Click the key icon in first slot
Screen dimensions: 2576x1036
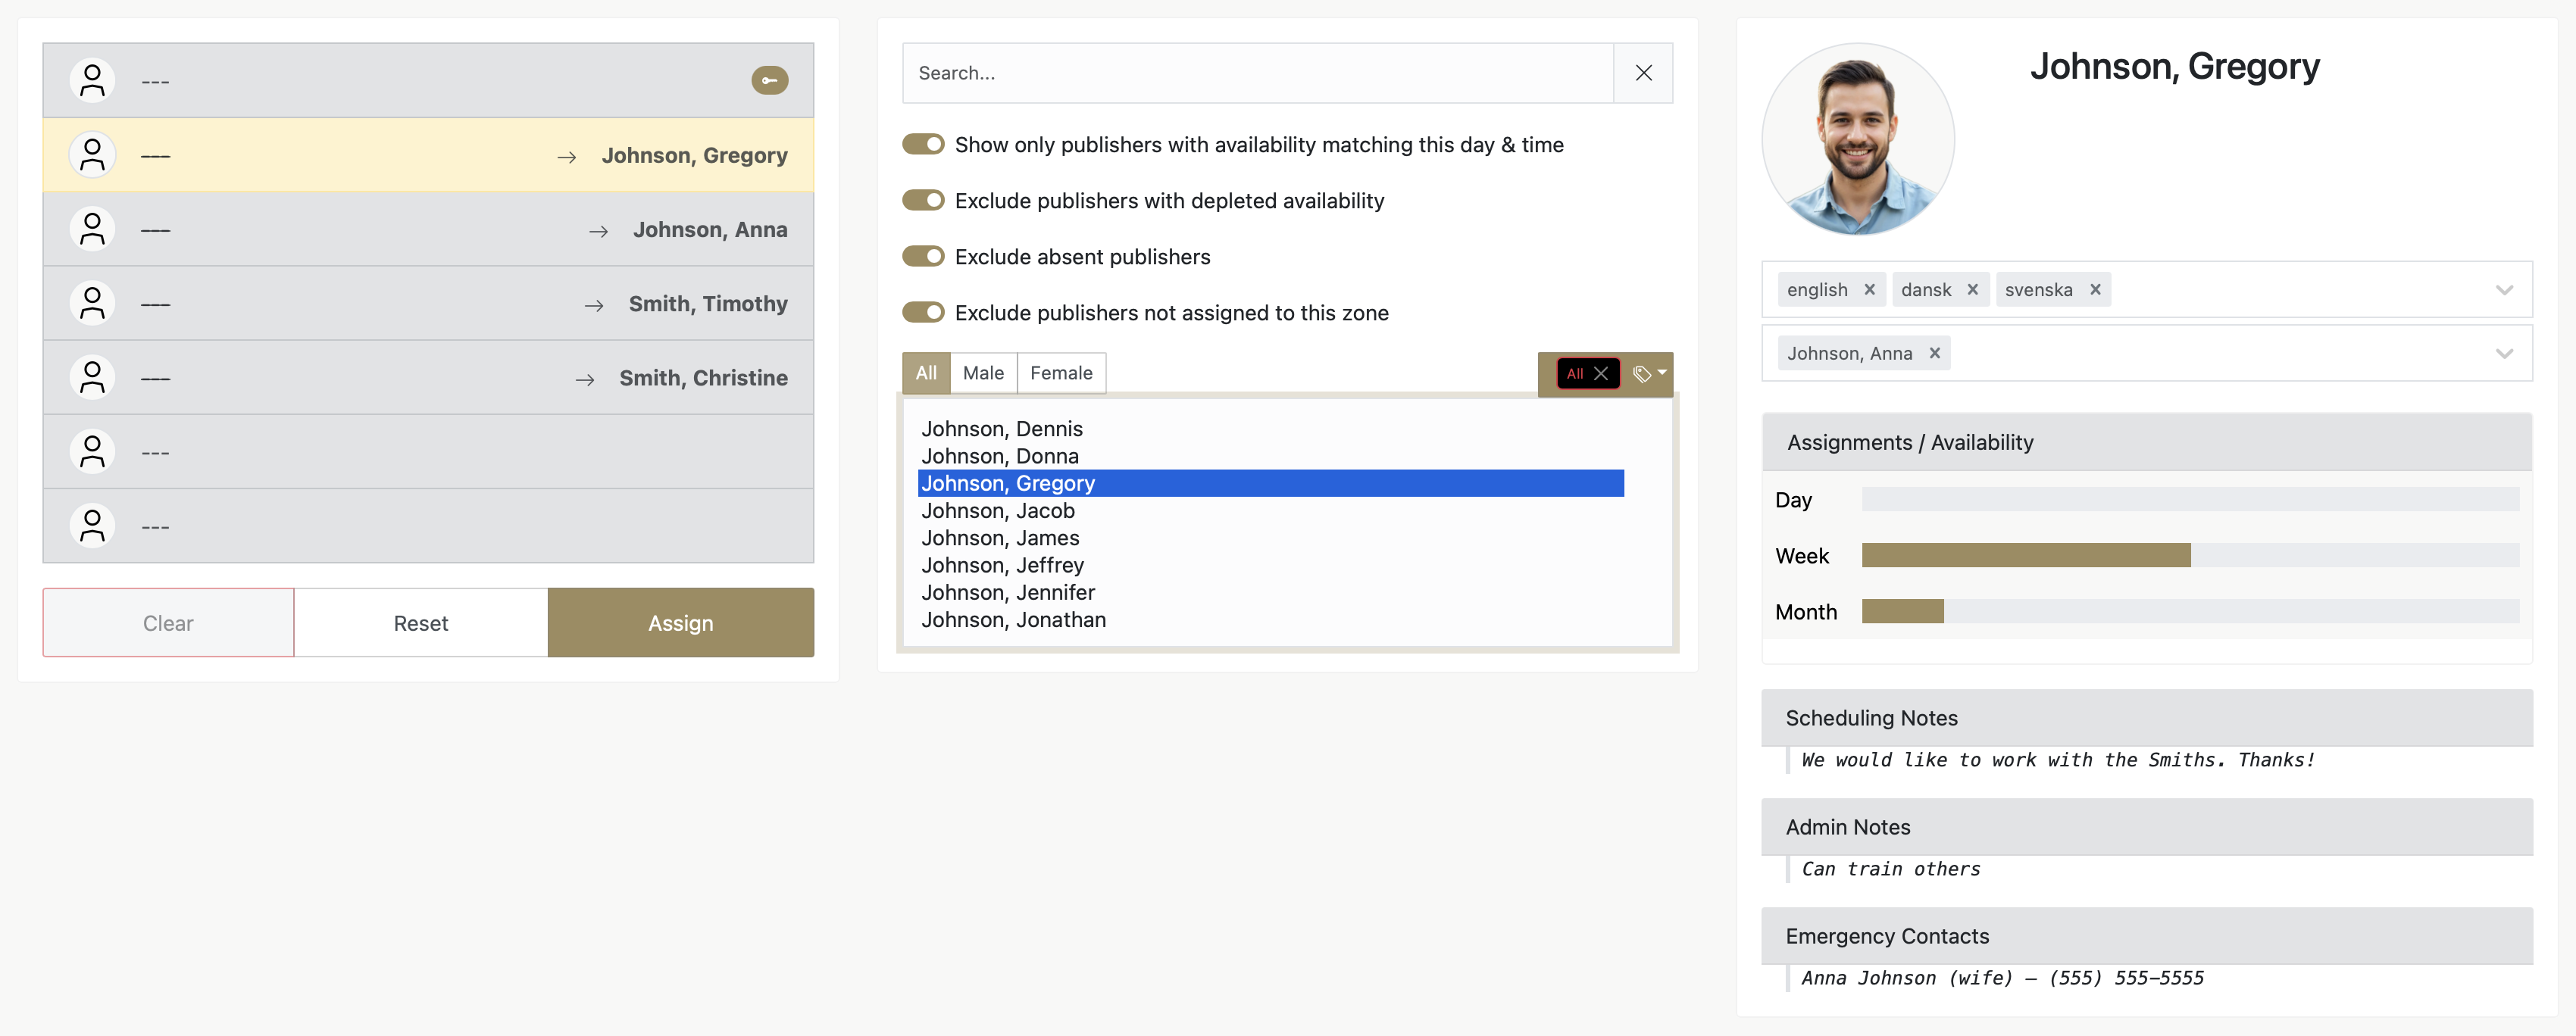pos(769,80)
